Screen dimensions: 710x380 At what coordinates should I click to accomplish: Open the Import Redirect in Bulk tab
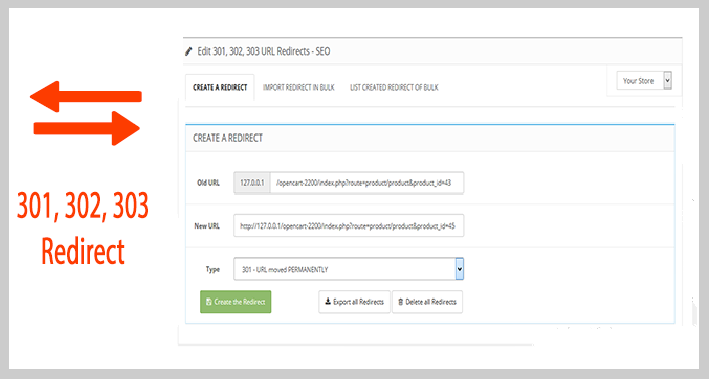coord(298,87)
